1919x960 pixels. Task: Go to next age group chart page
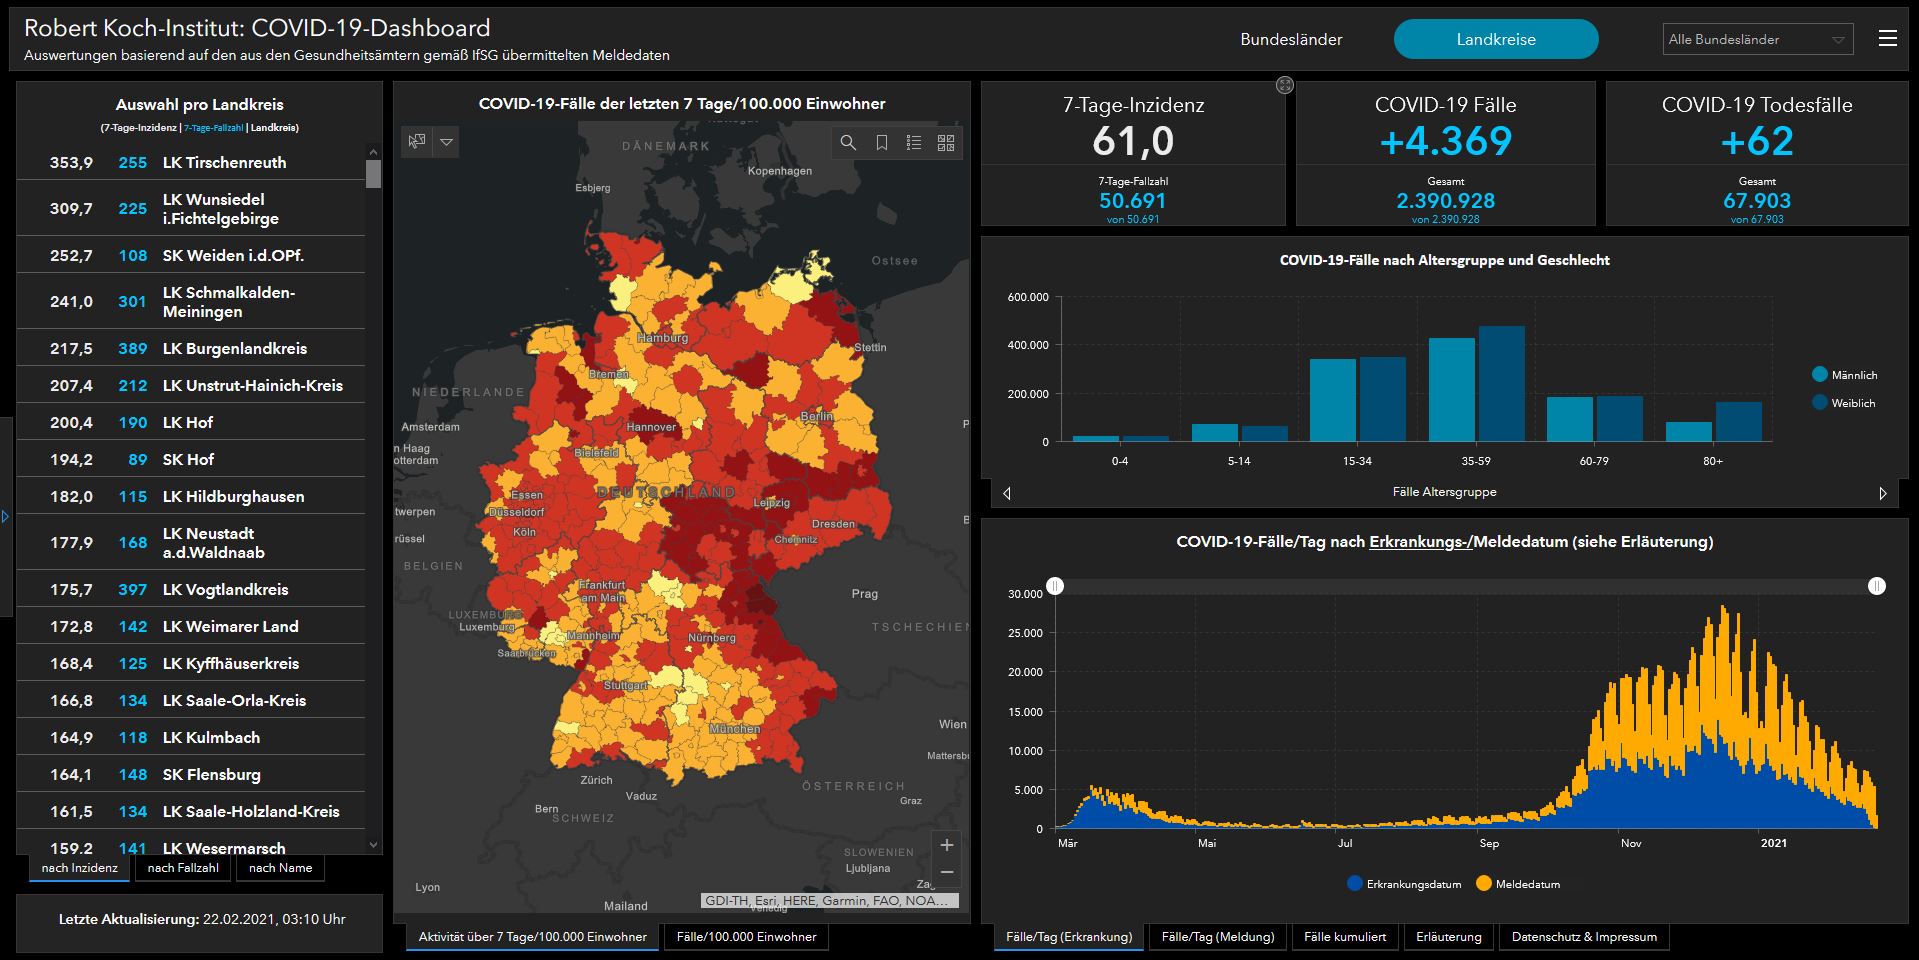pos(1883,493)
